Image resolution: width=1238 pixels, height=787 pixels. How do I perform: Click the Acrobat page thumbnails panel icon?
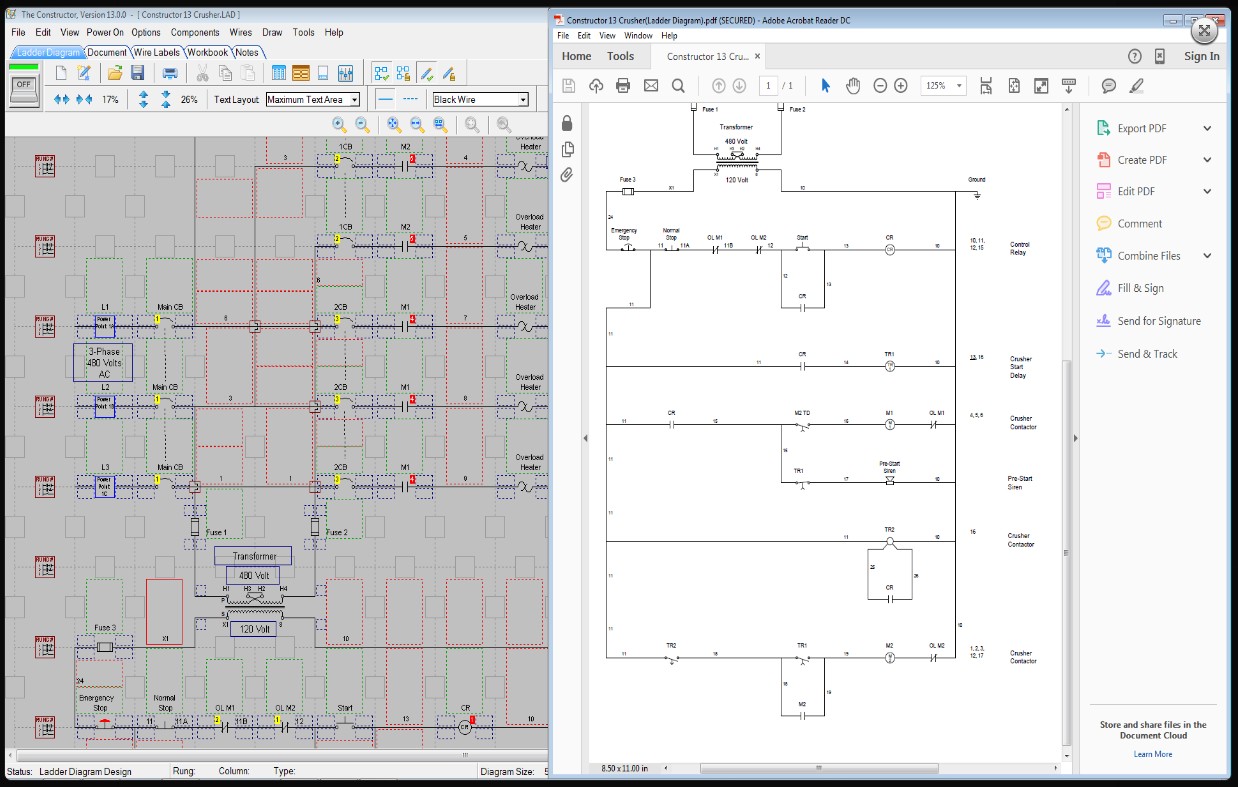tap(567, 149)
